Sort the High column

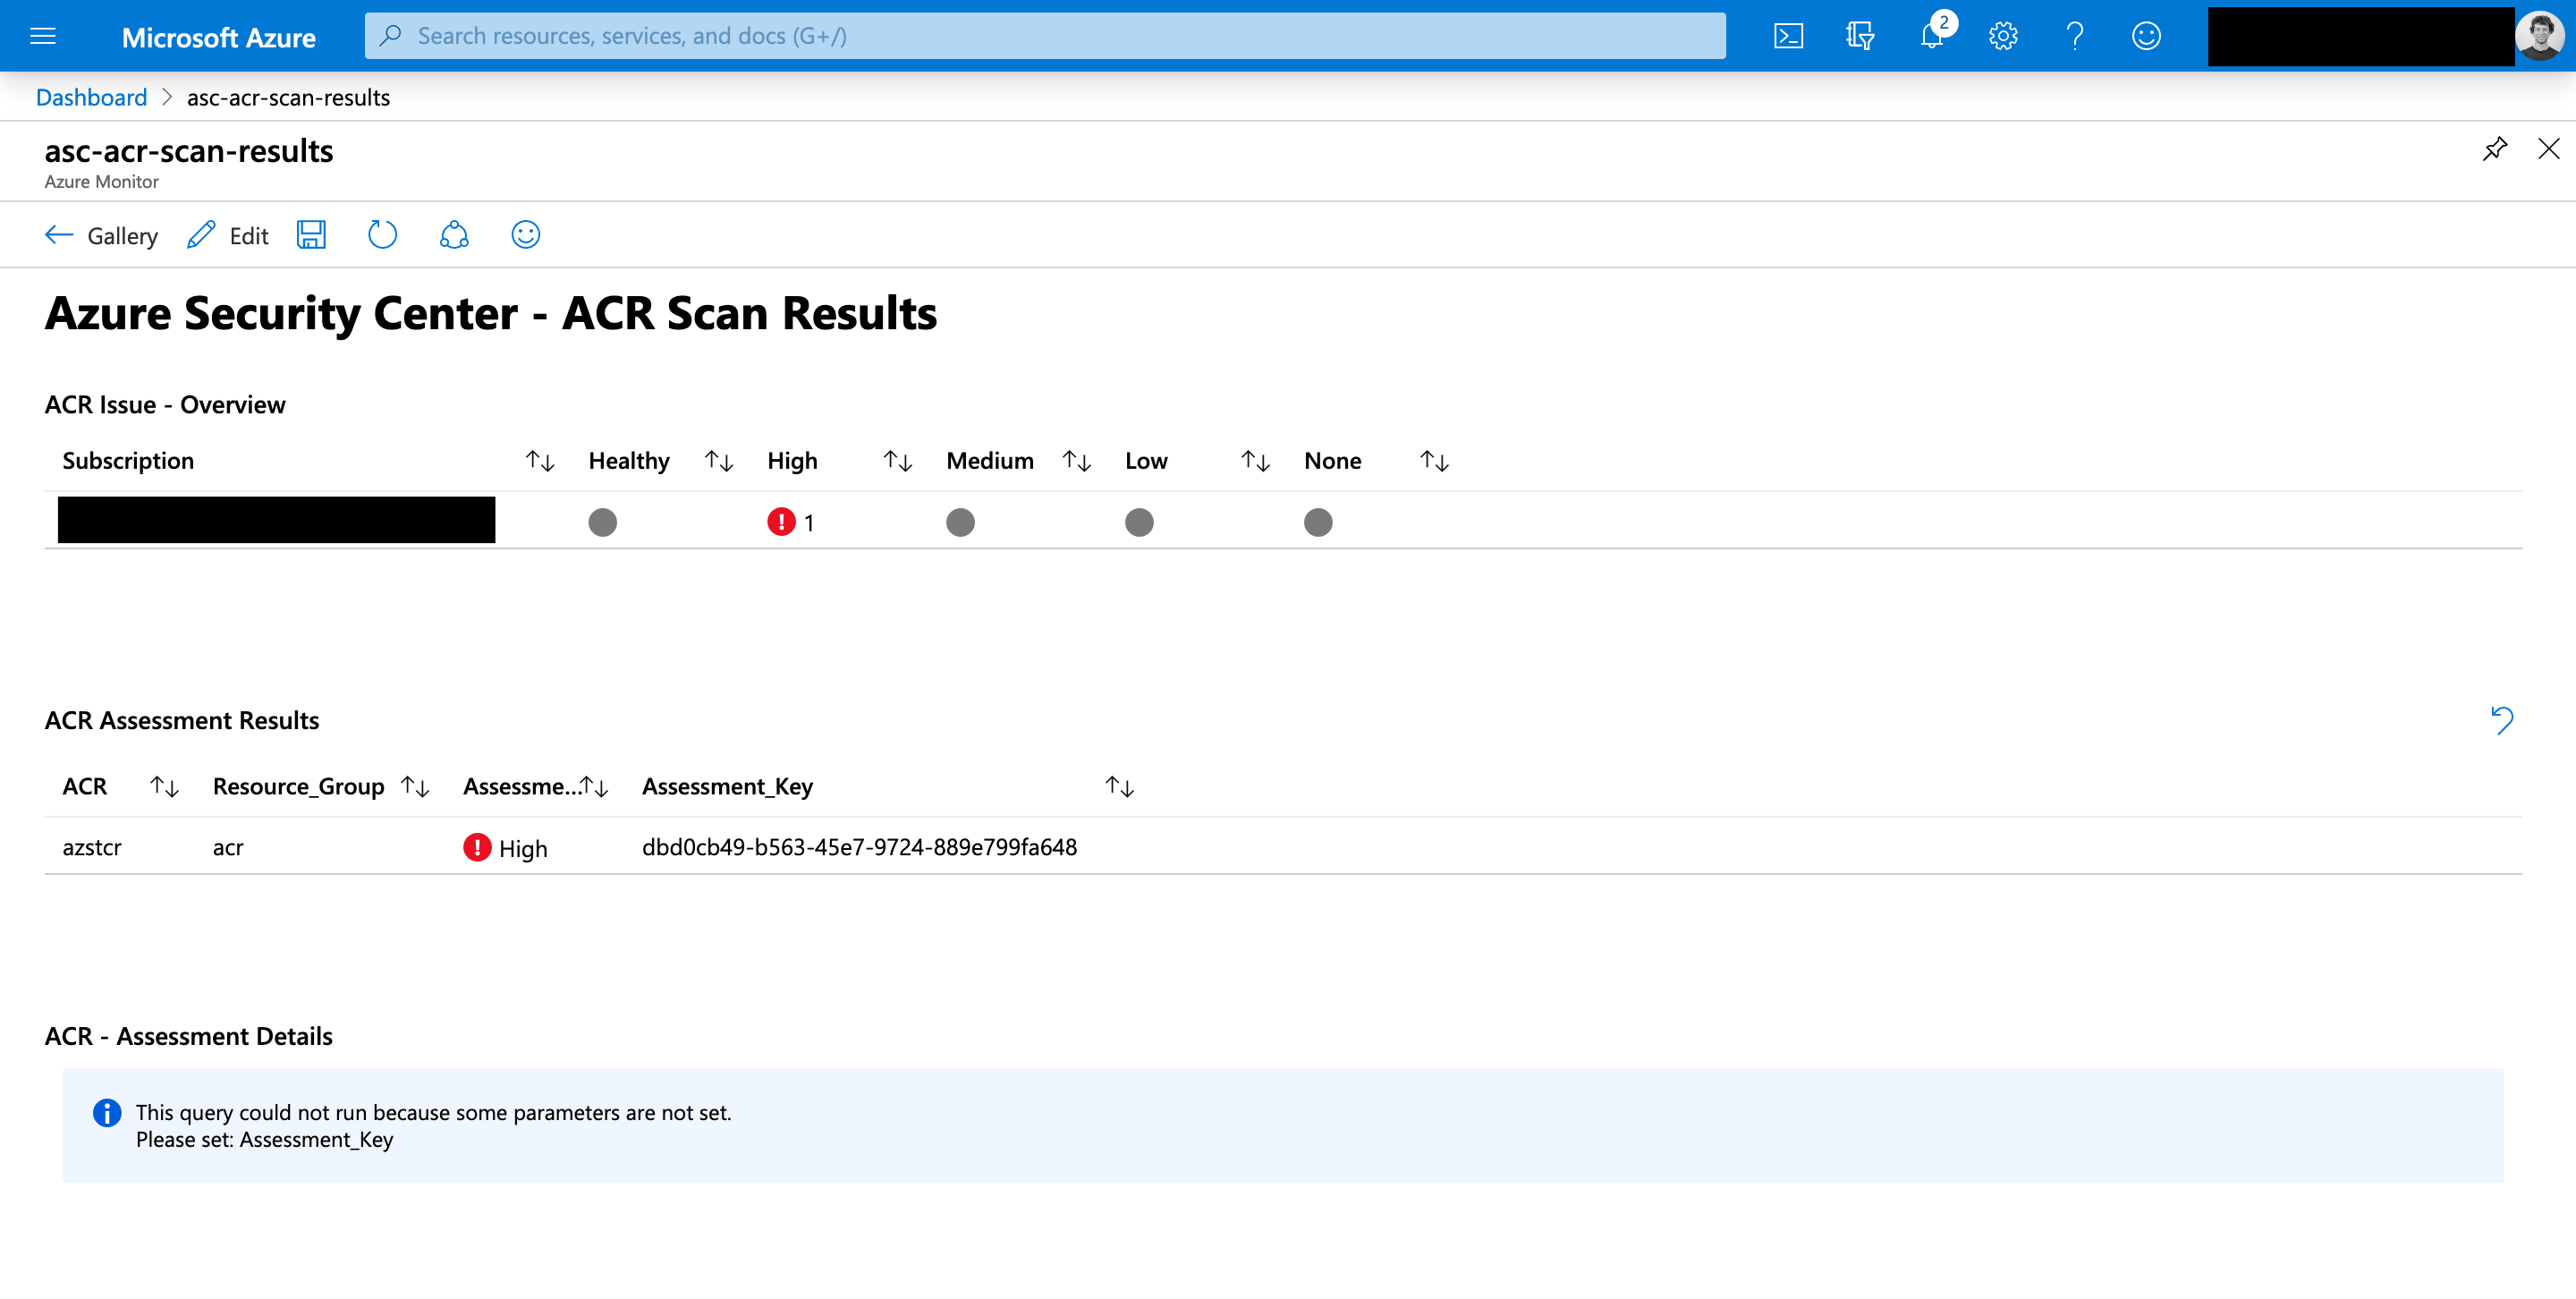coord(897,461)
